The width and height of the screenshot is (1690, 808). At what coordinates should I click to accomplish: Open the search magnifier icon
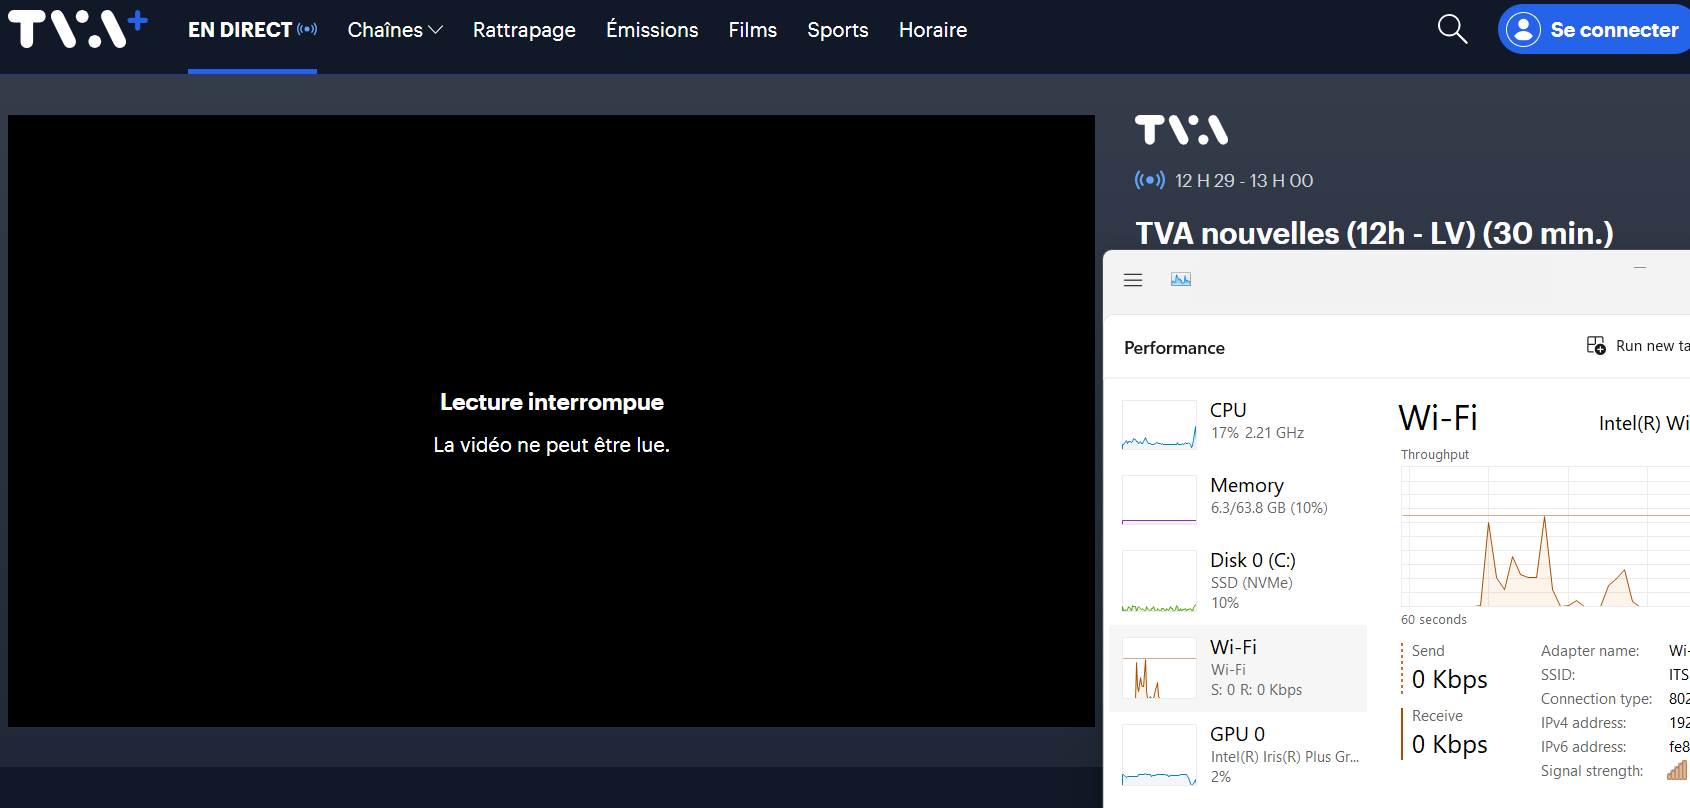click(1452, 30)
